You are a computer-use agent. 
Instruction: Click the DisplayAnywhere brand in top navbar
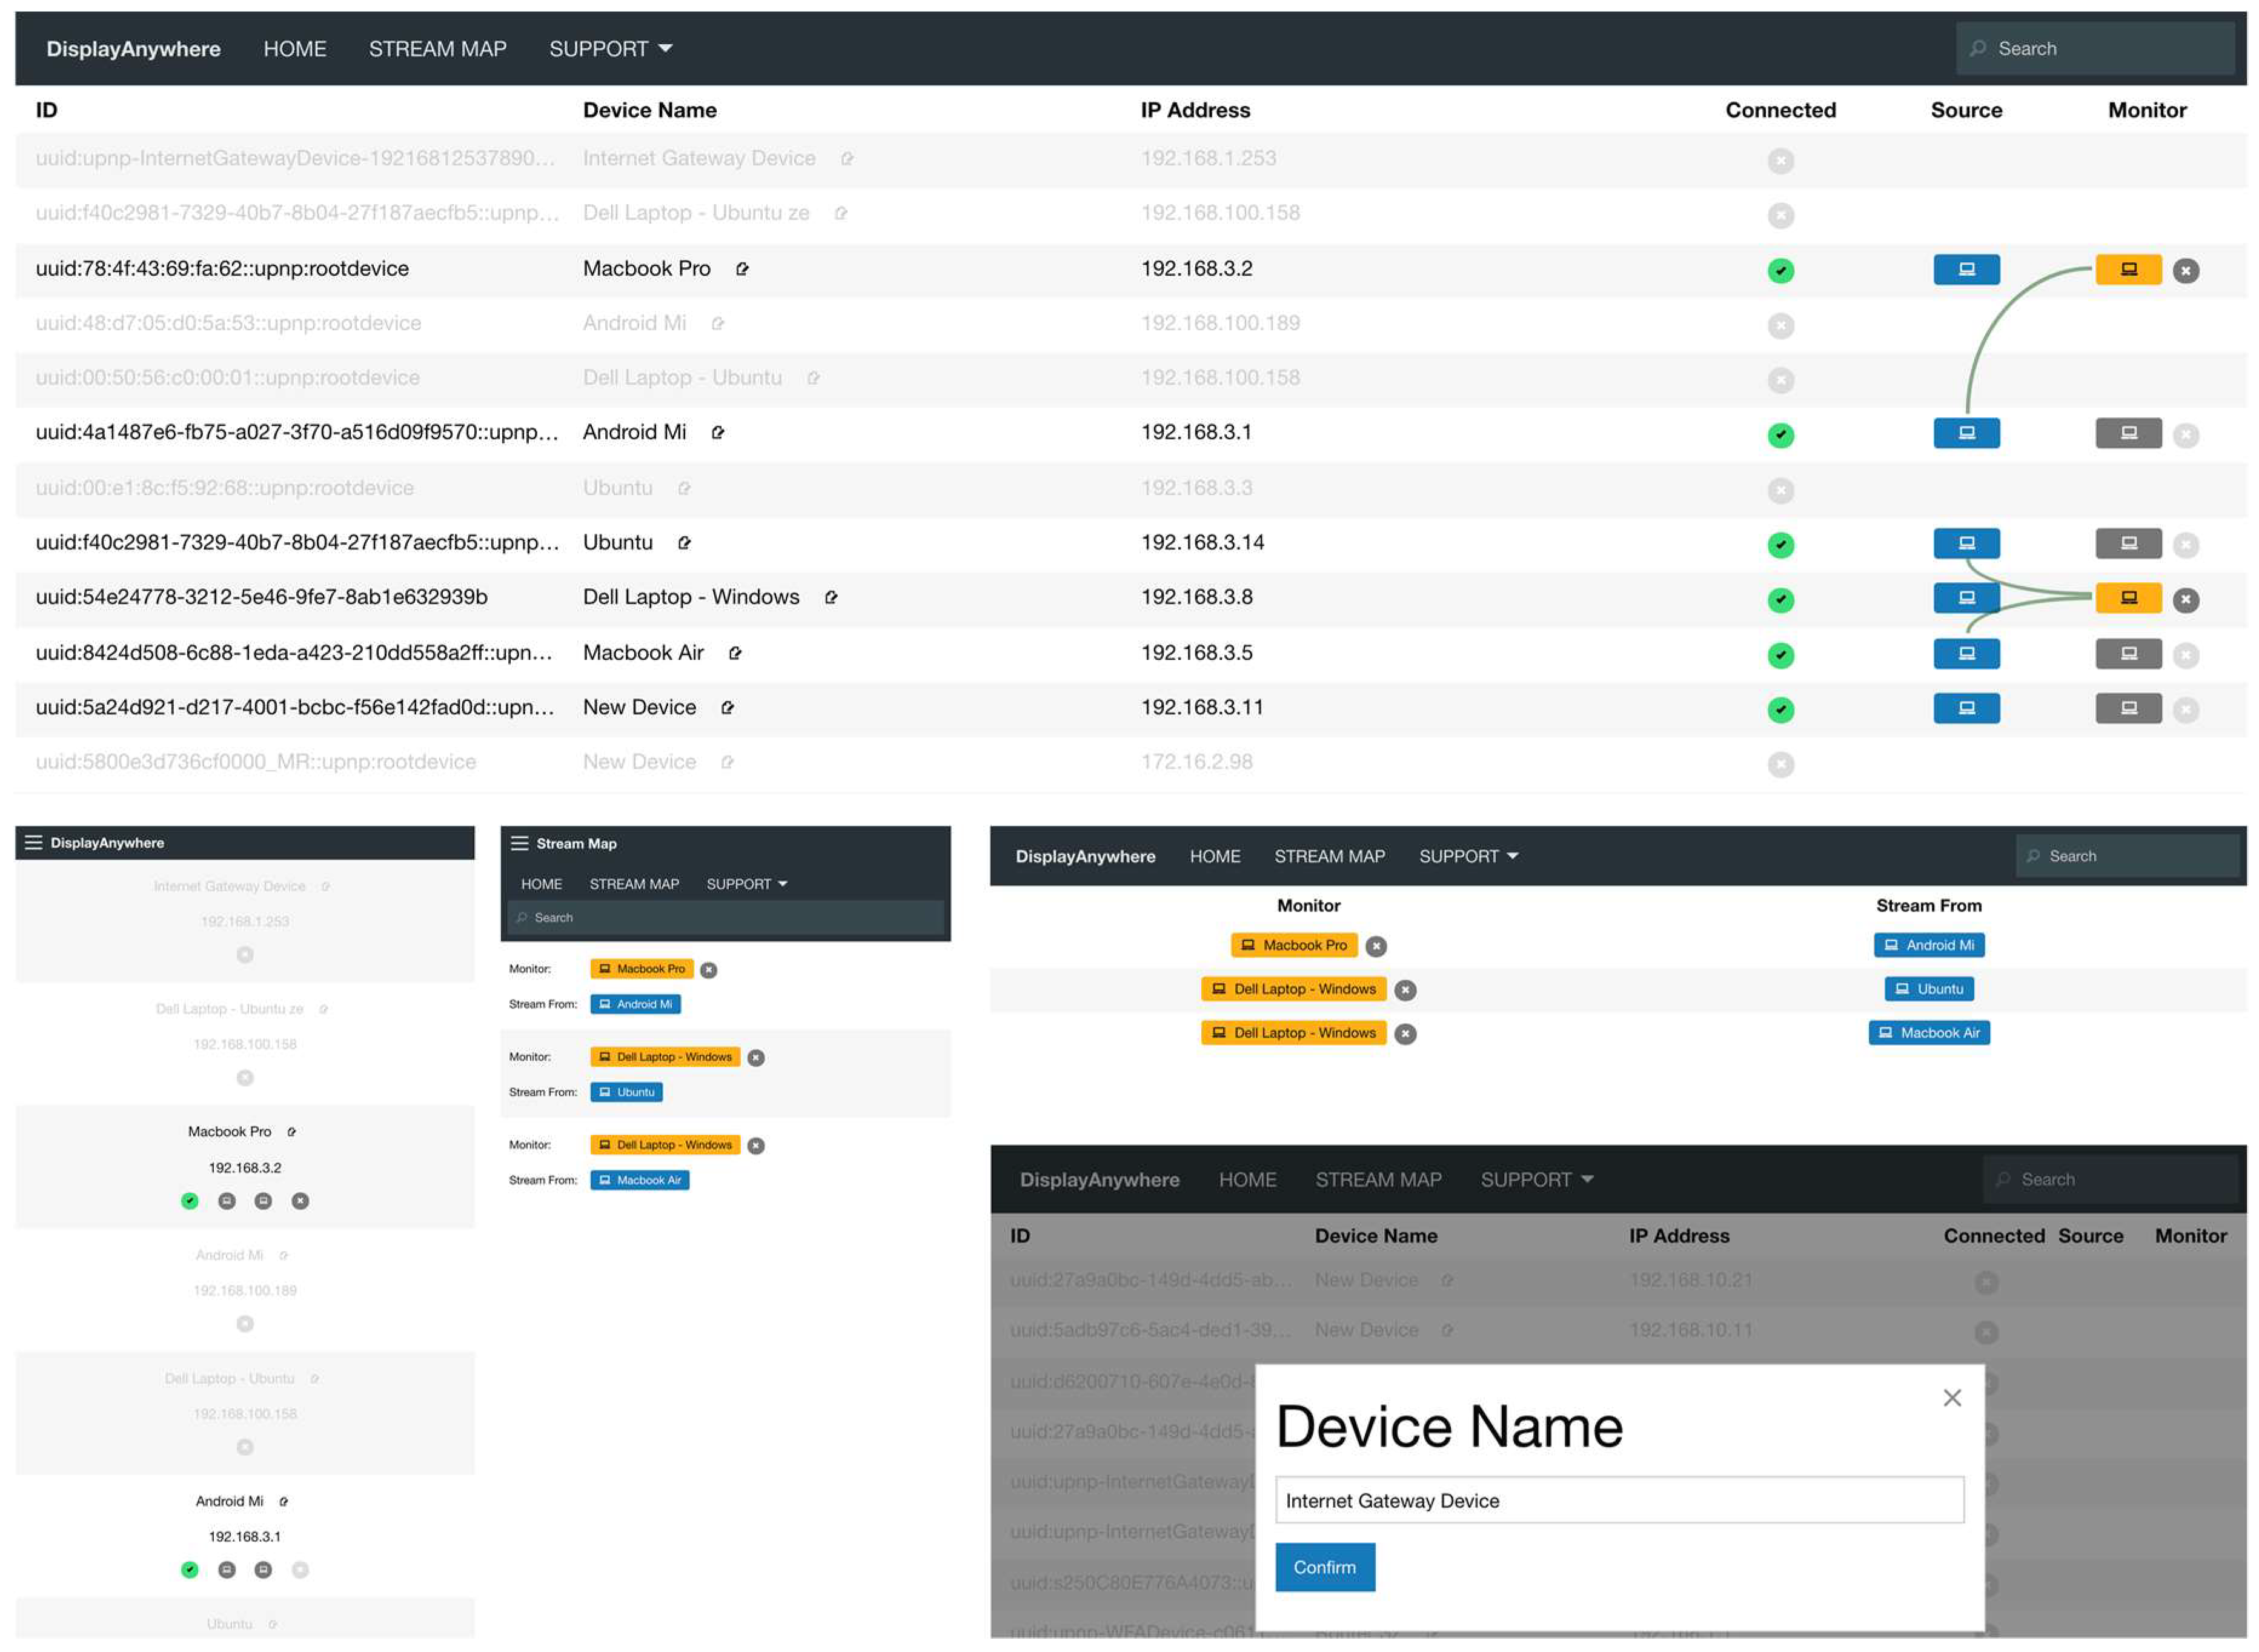[x=133, y=49]
